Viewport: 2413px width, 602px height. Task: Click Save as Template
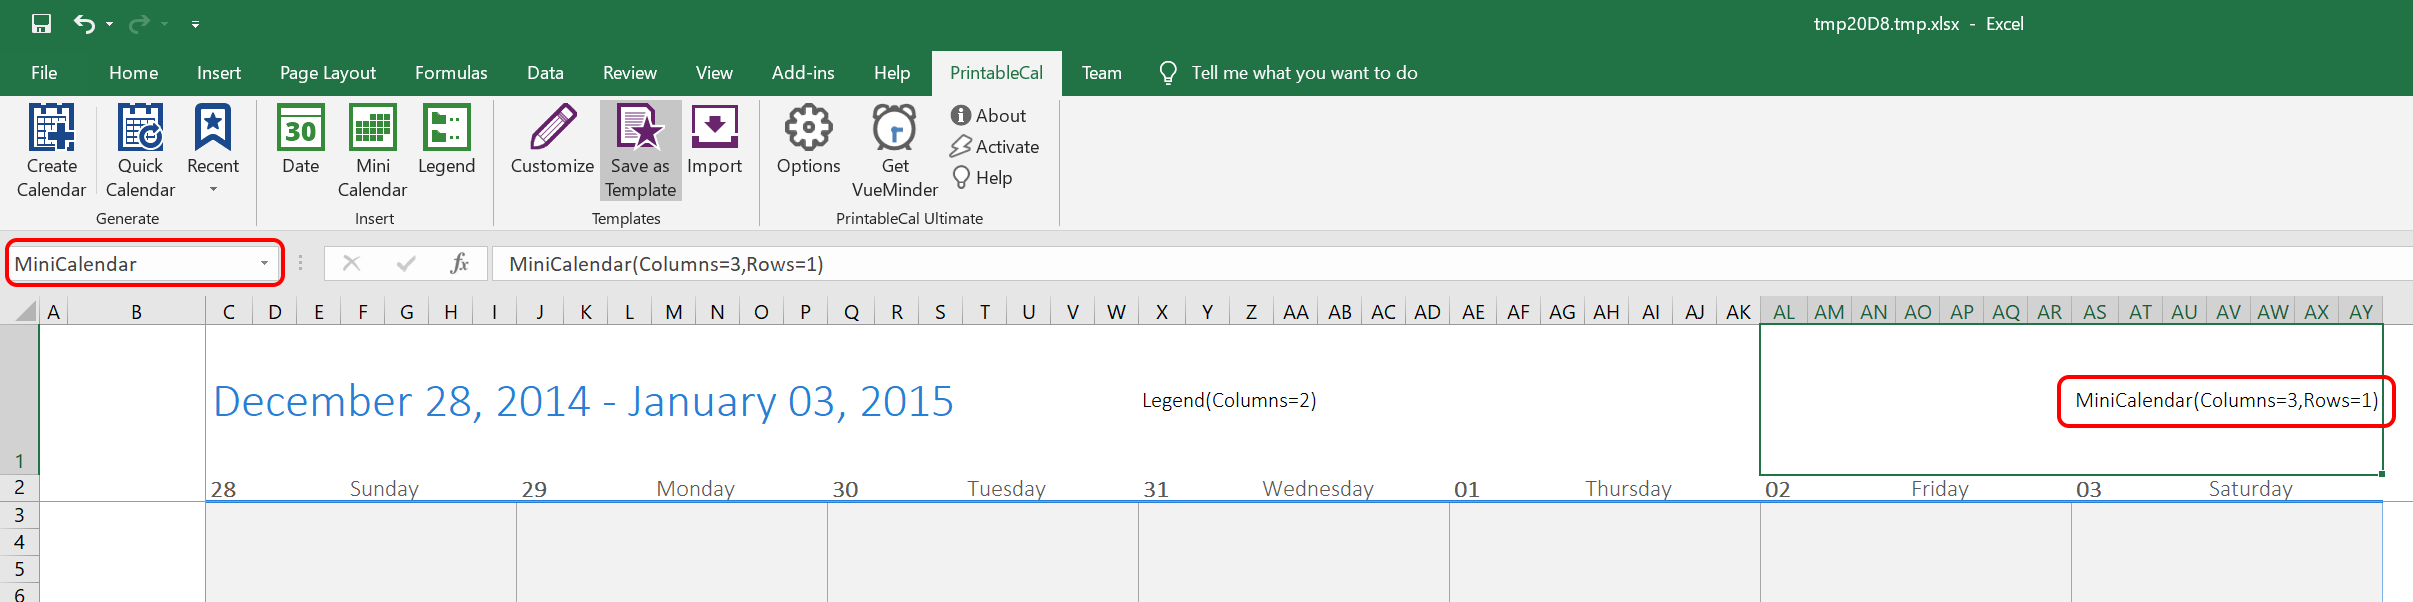coord(640,129)
